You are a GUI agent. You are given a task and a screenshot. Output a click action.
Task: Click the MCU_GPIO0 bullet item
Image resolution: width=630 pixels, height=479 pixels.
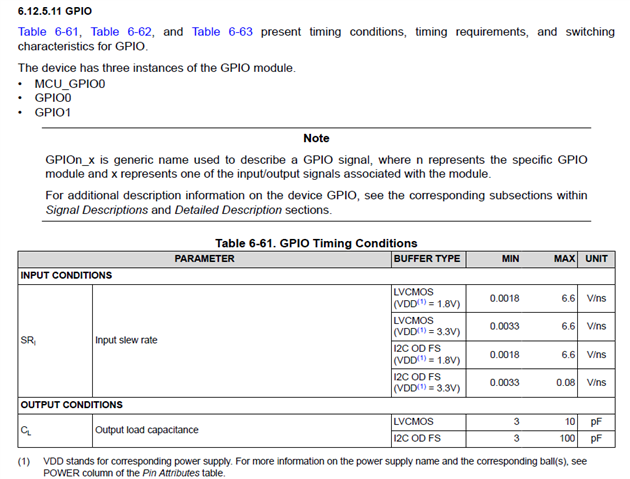(70, 84)
